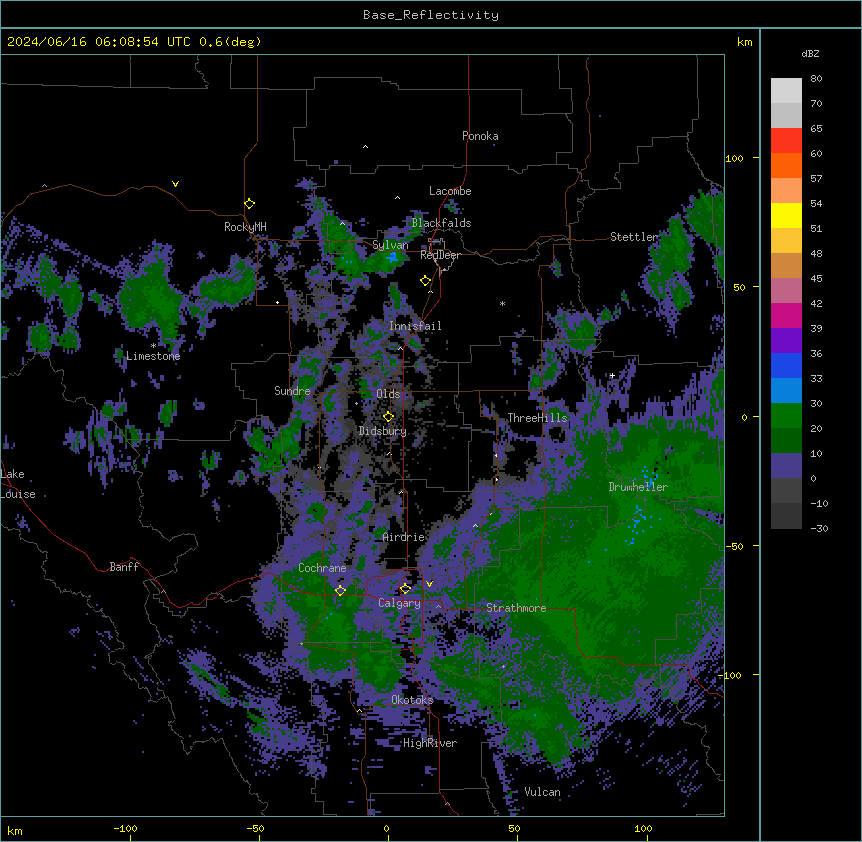Select the Cochrane label

click(322, 568)
